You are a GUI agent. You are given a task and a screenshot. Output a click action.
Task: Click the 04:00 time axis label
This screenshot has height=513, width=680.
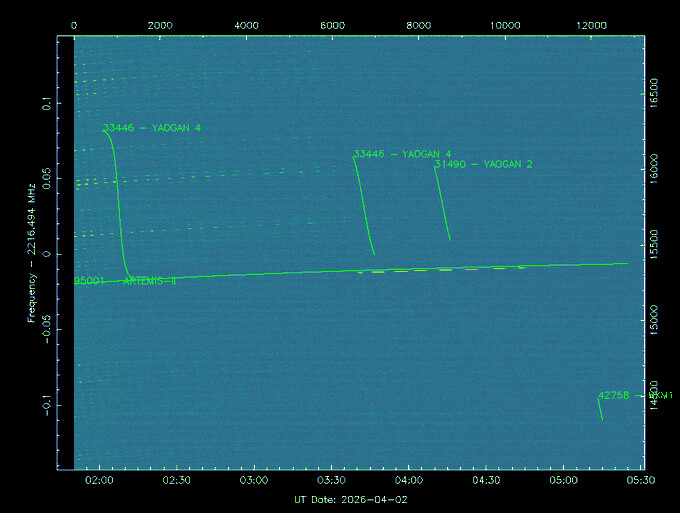click(x=409, y=481)
